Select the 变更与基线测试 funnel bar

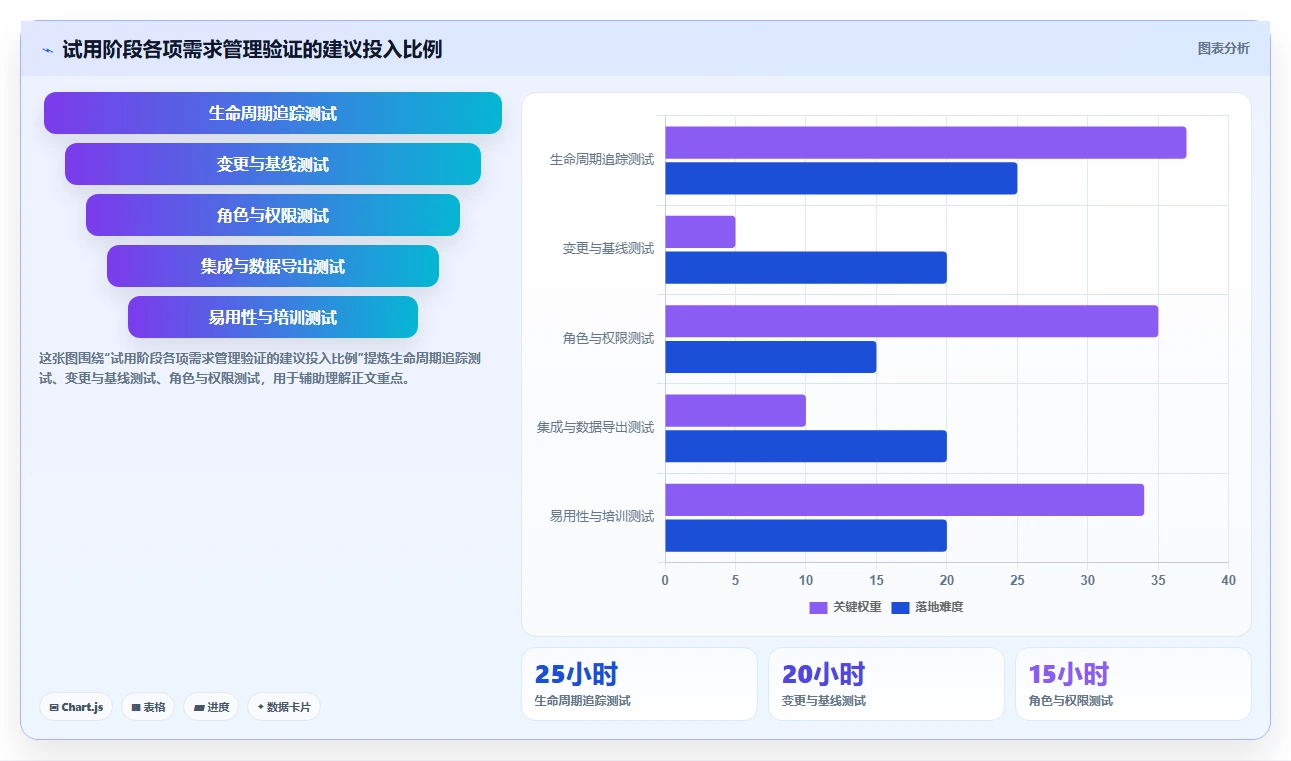pyautogui.click(x=273, y=164)
